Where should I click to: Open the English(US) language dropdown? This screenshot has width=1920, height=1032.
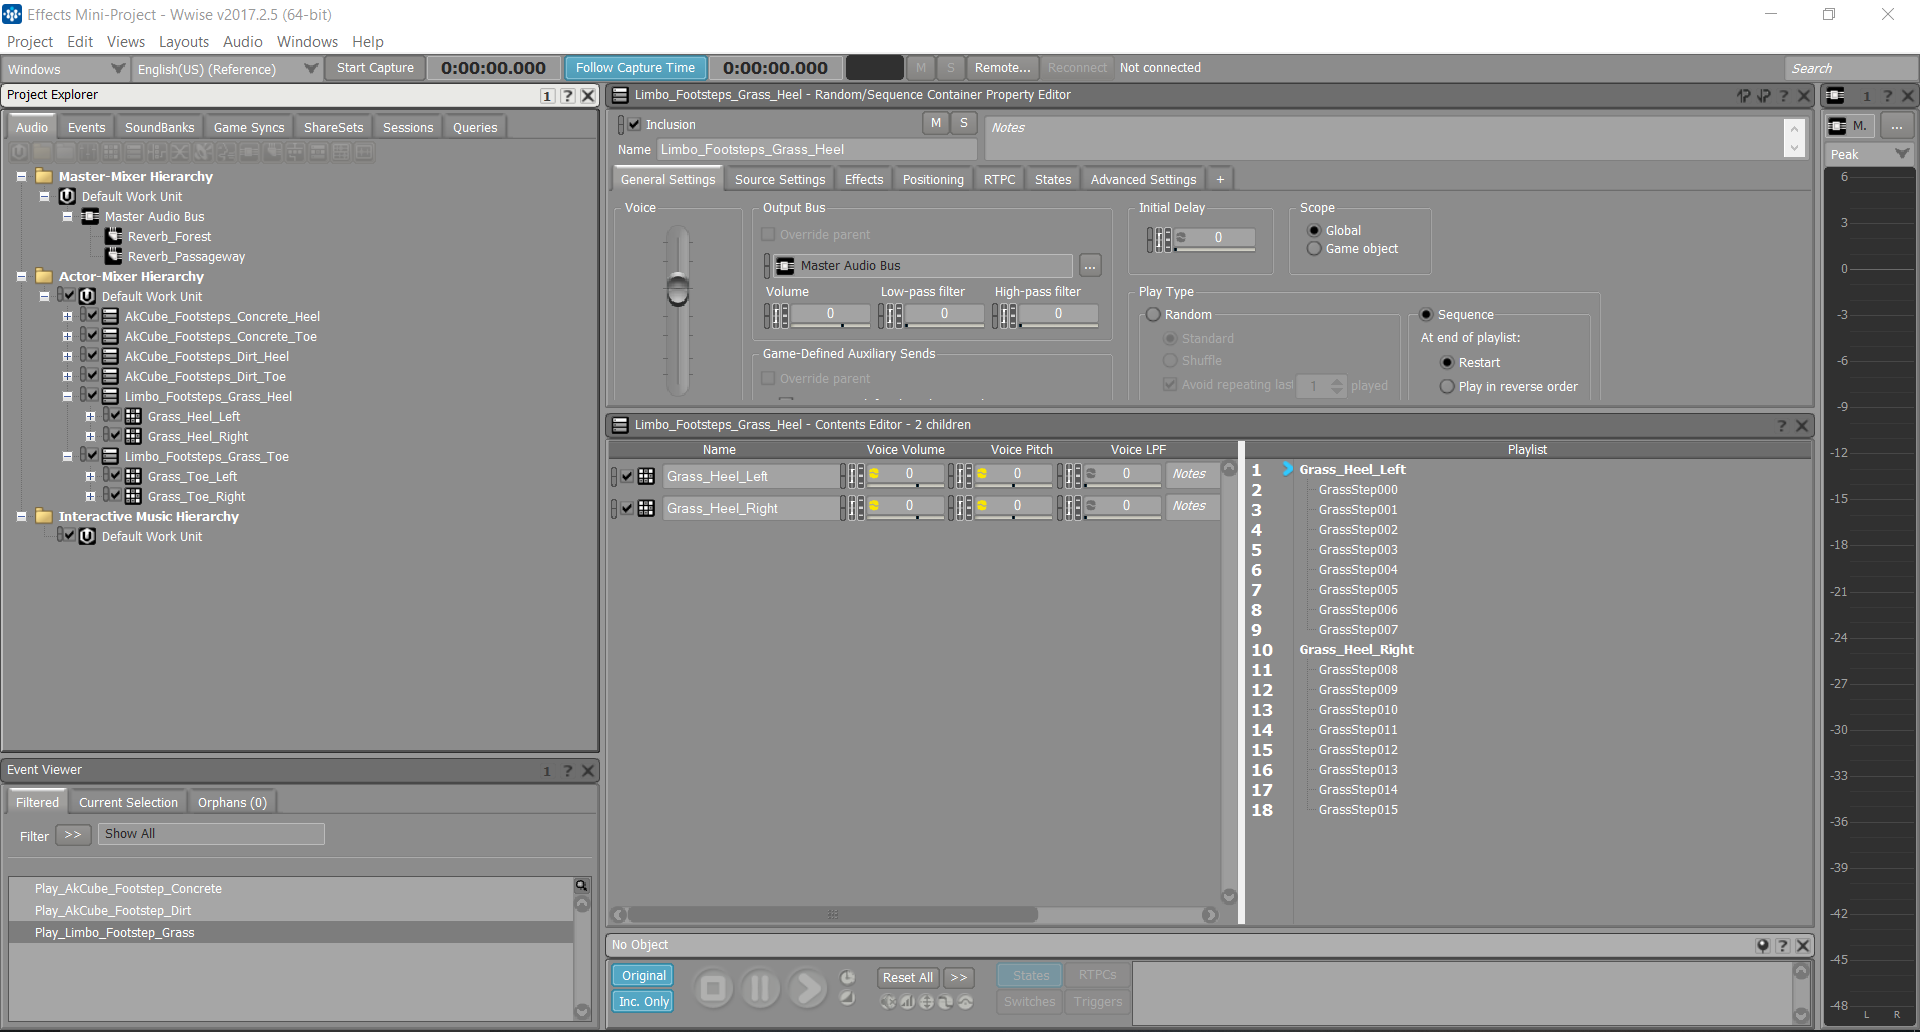coord(227,69)
